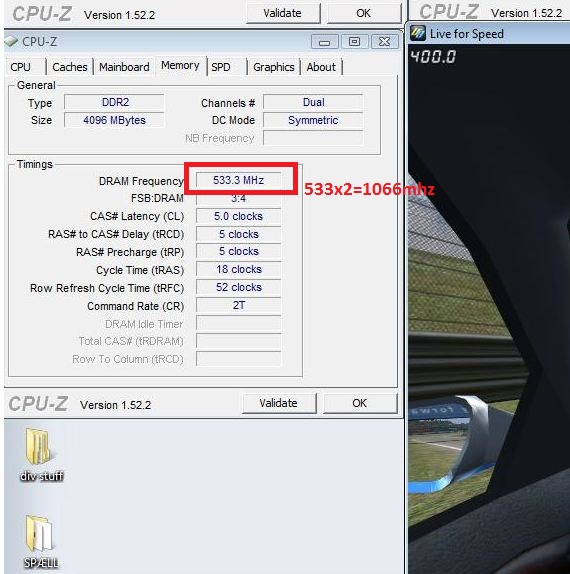Click Validate in the Memory window

279,403
